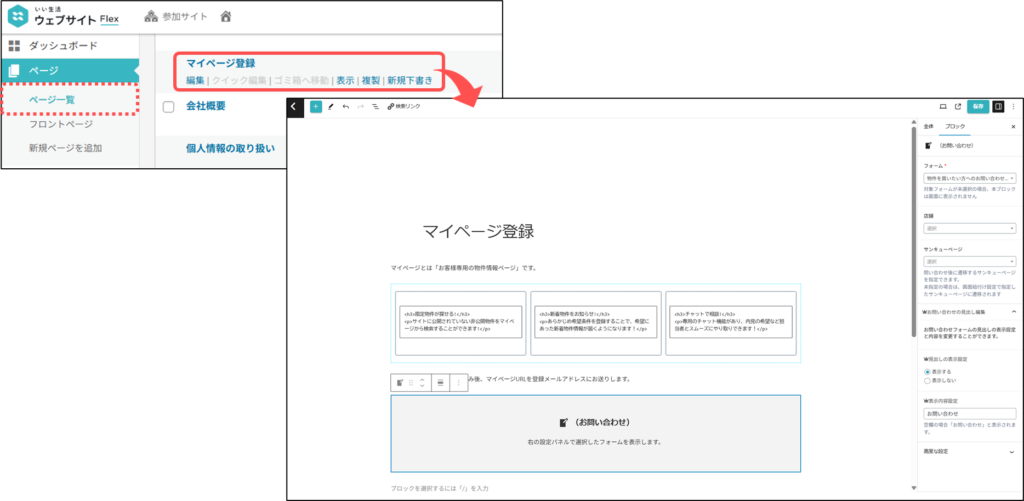Click the 表示内容設定 text field
Screen dimensions: 1024x501
coord(969,413)
